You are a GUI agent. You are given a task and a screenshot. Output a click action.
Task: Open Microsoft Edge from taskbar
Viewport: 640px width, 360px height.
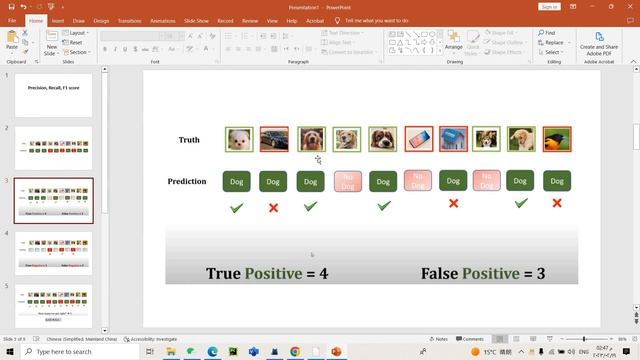[212, 351]
